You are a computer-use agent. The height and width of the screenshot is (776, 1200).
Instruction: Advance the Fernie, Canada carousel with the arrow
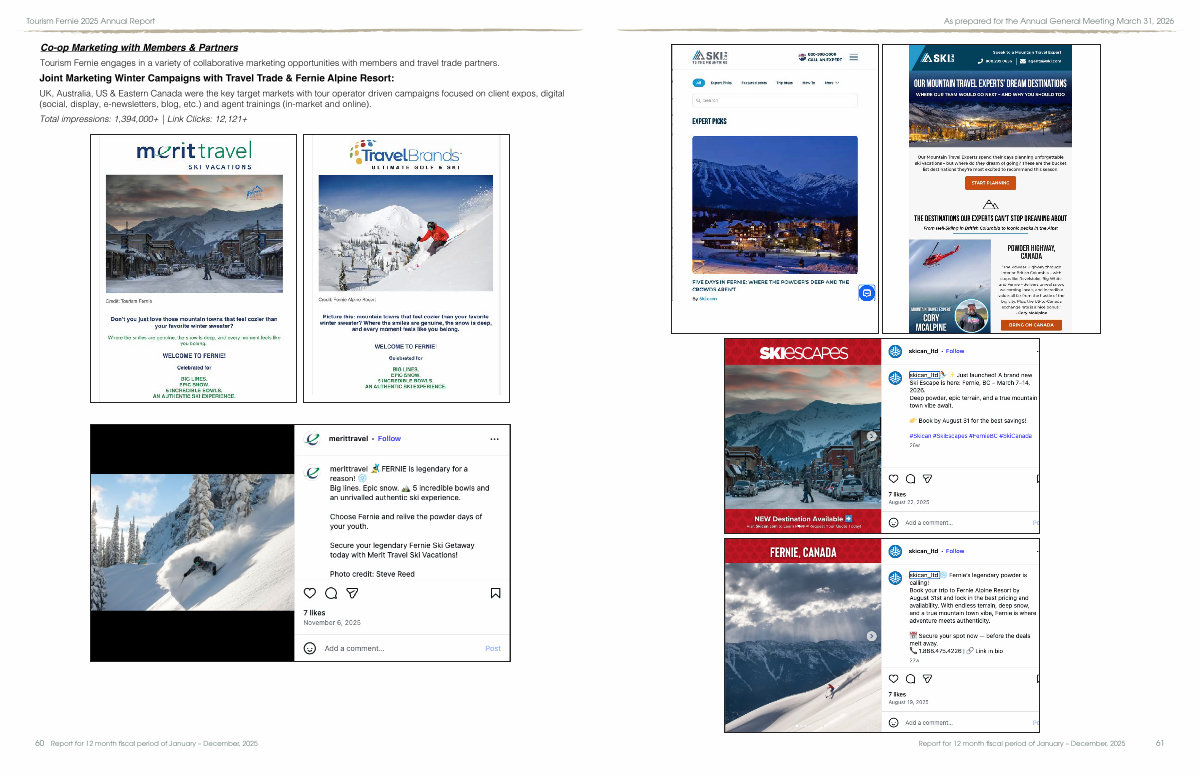point(871,635)
